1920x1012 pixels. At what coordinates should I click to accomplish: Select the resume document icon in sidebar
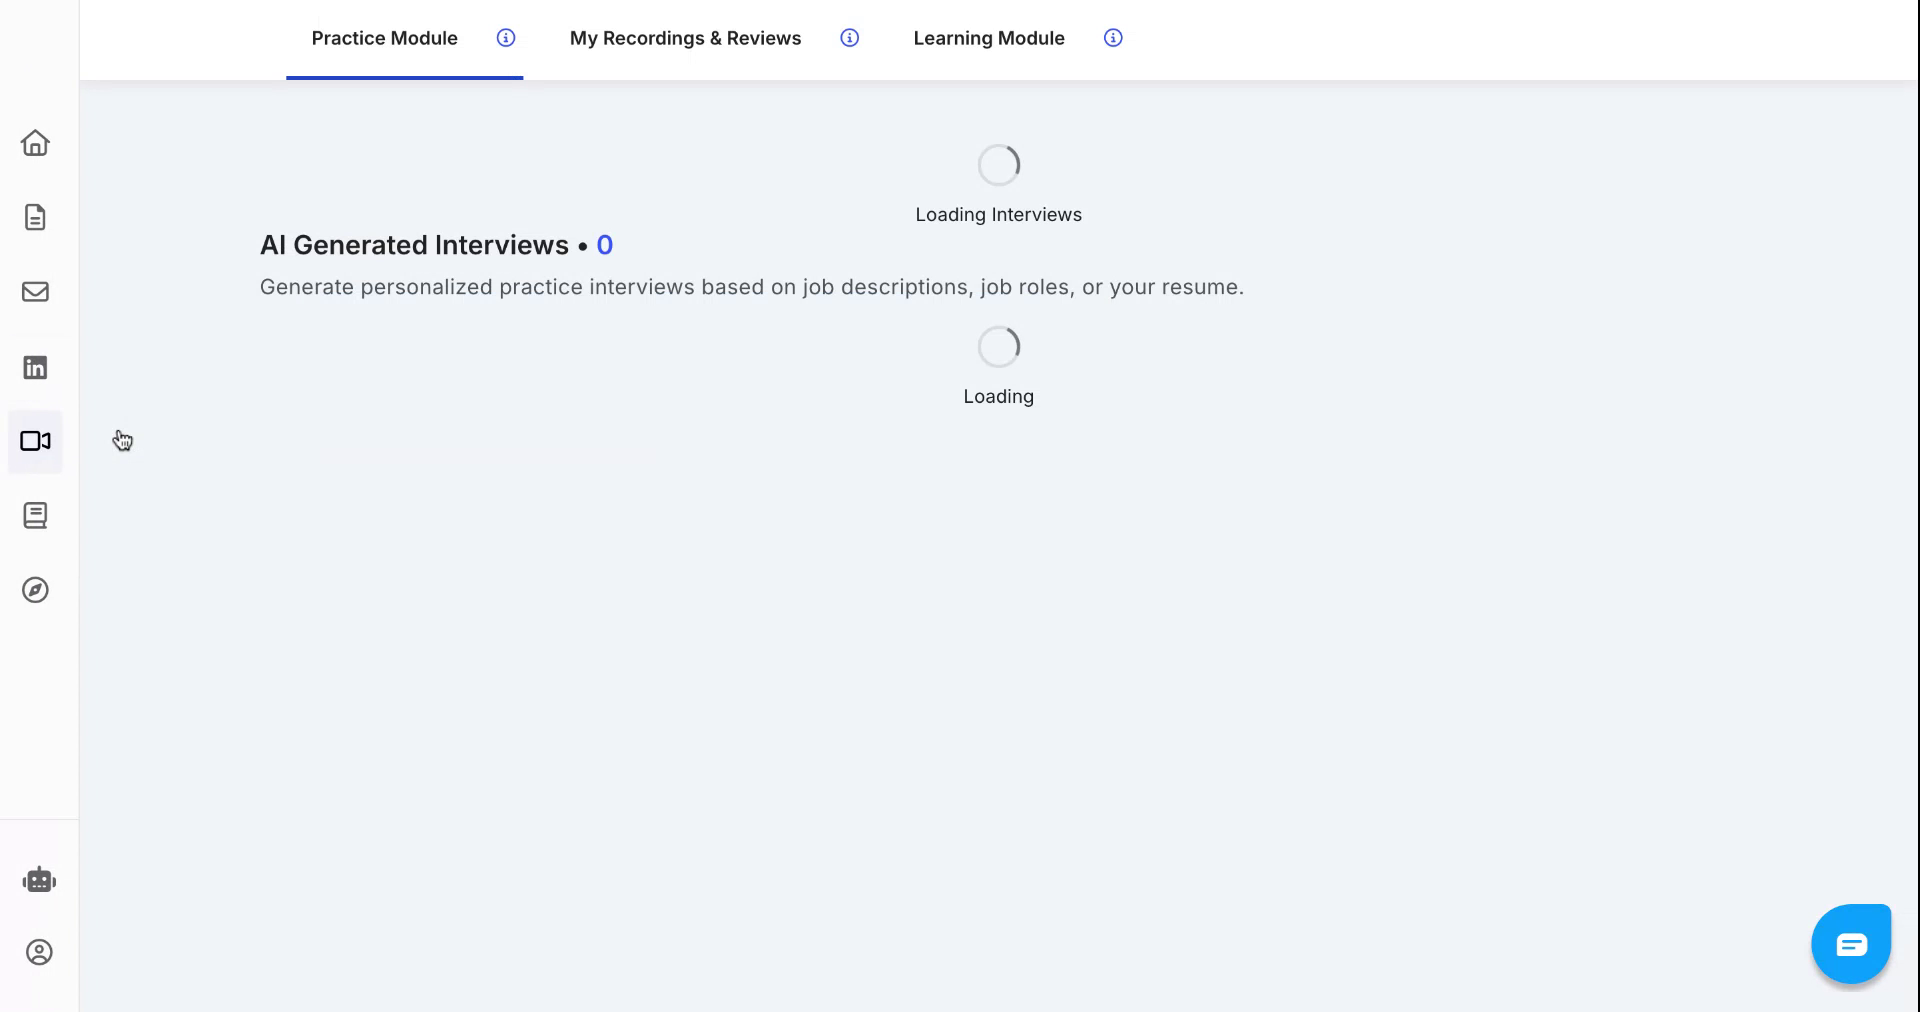tap(35, 217)
